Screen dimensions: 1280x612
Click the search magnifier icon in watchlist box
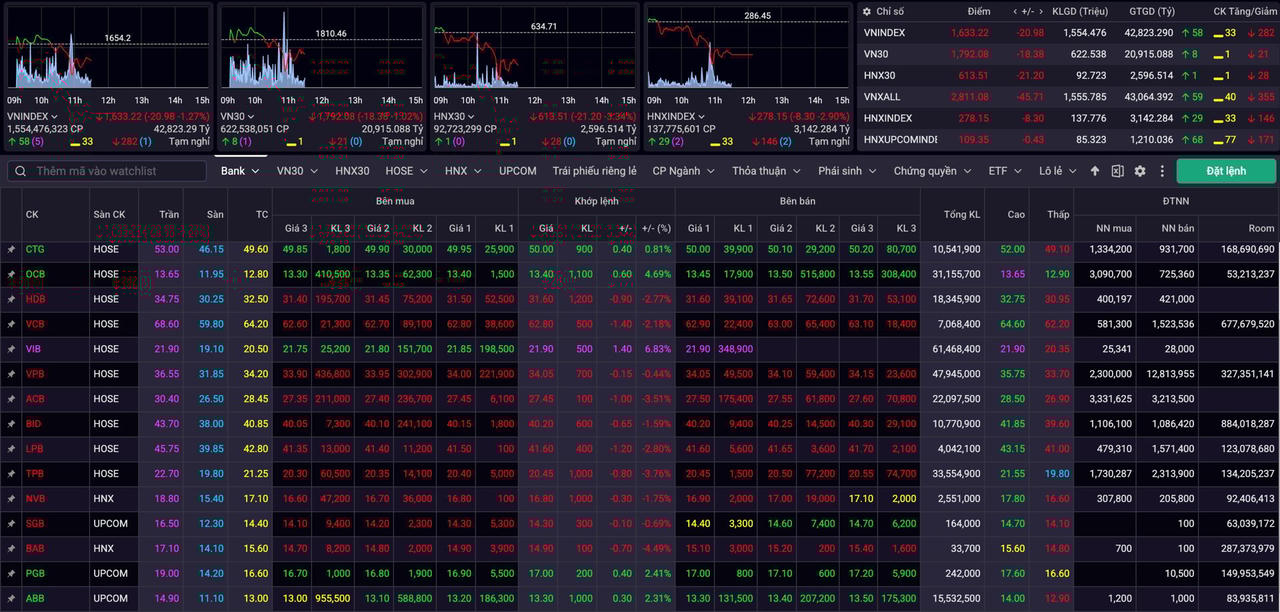point(21,171)
